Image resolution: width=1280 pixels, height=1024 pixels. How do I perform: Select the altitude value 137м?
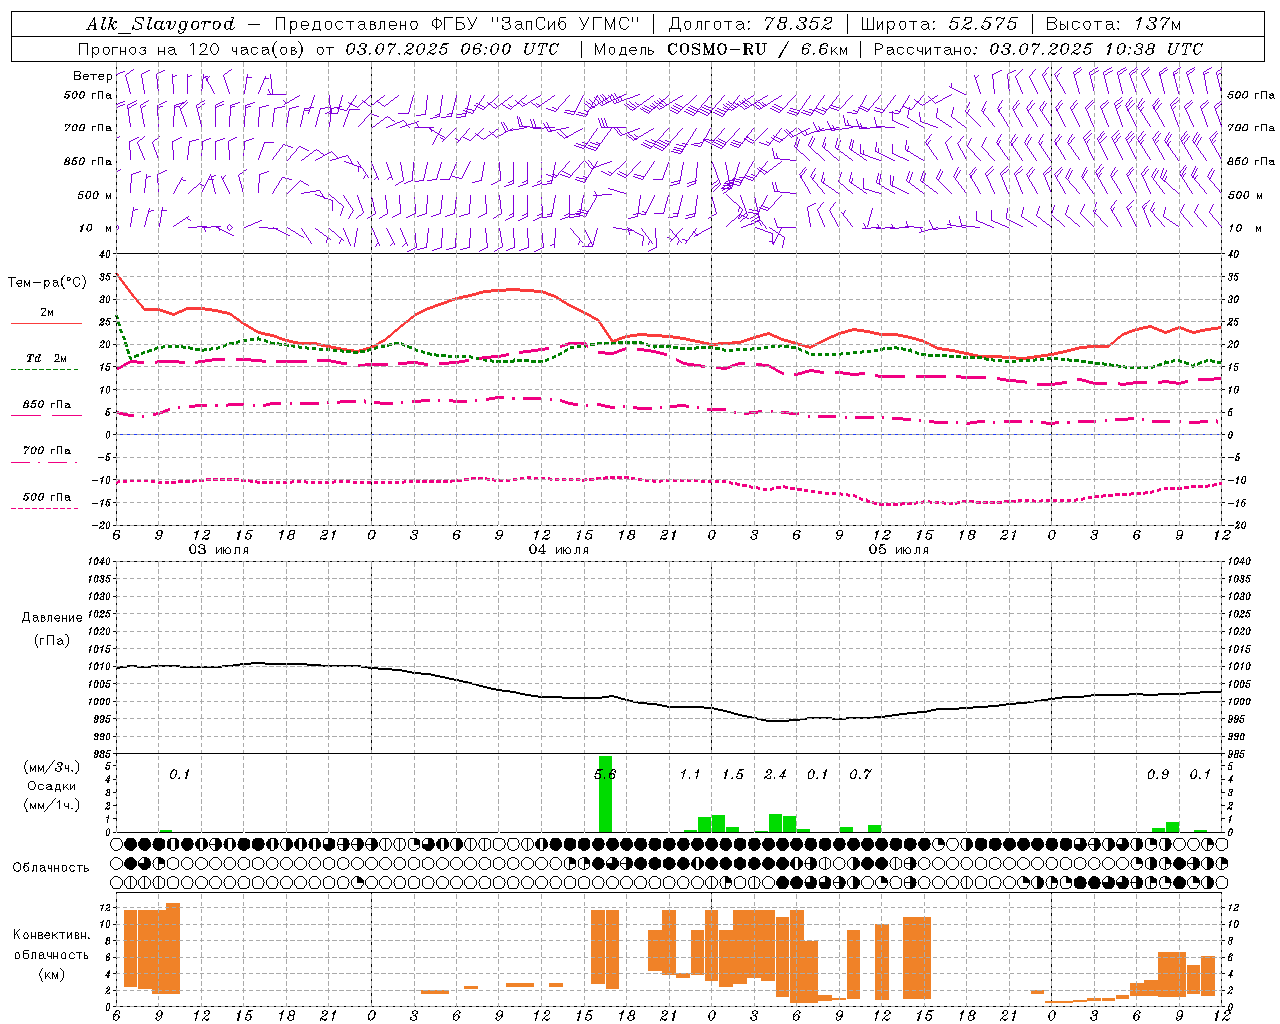tap(1158, 24)
